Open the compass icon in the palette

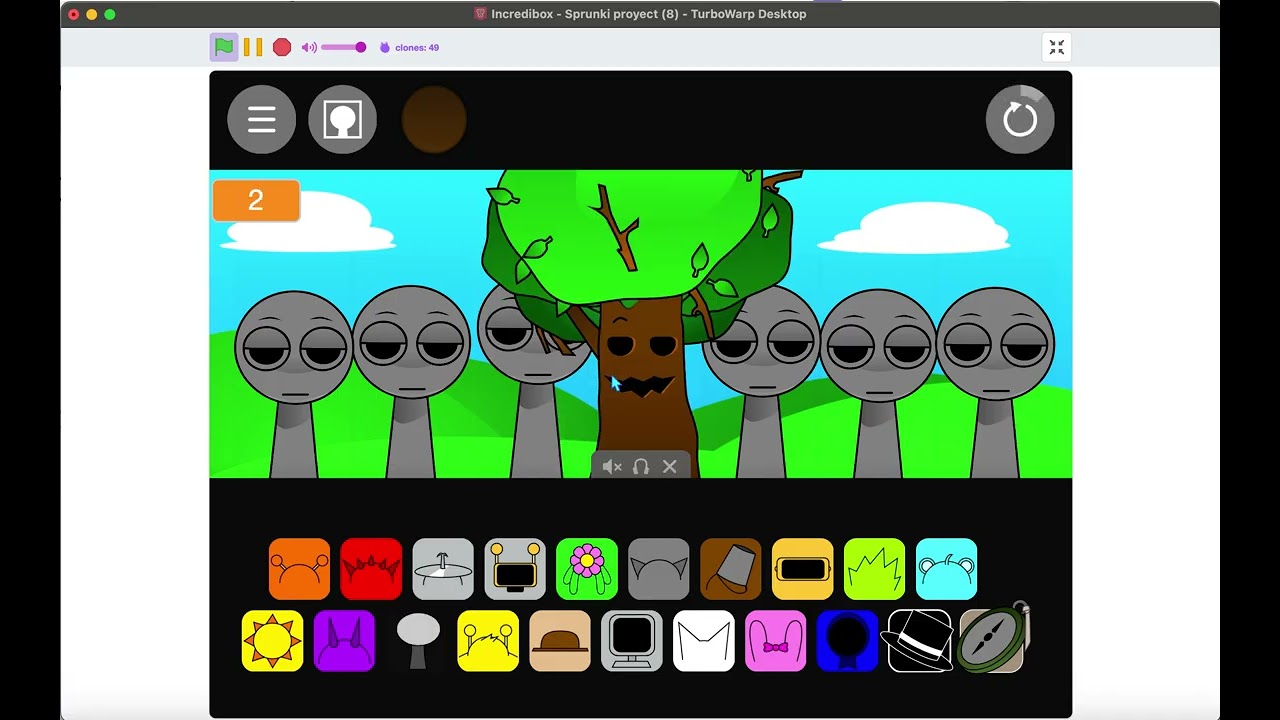click(x=992, y=638)
